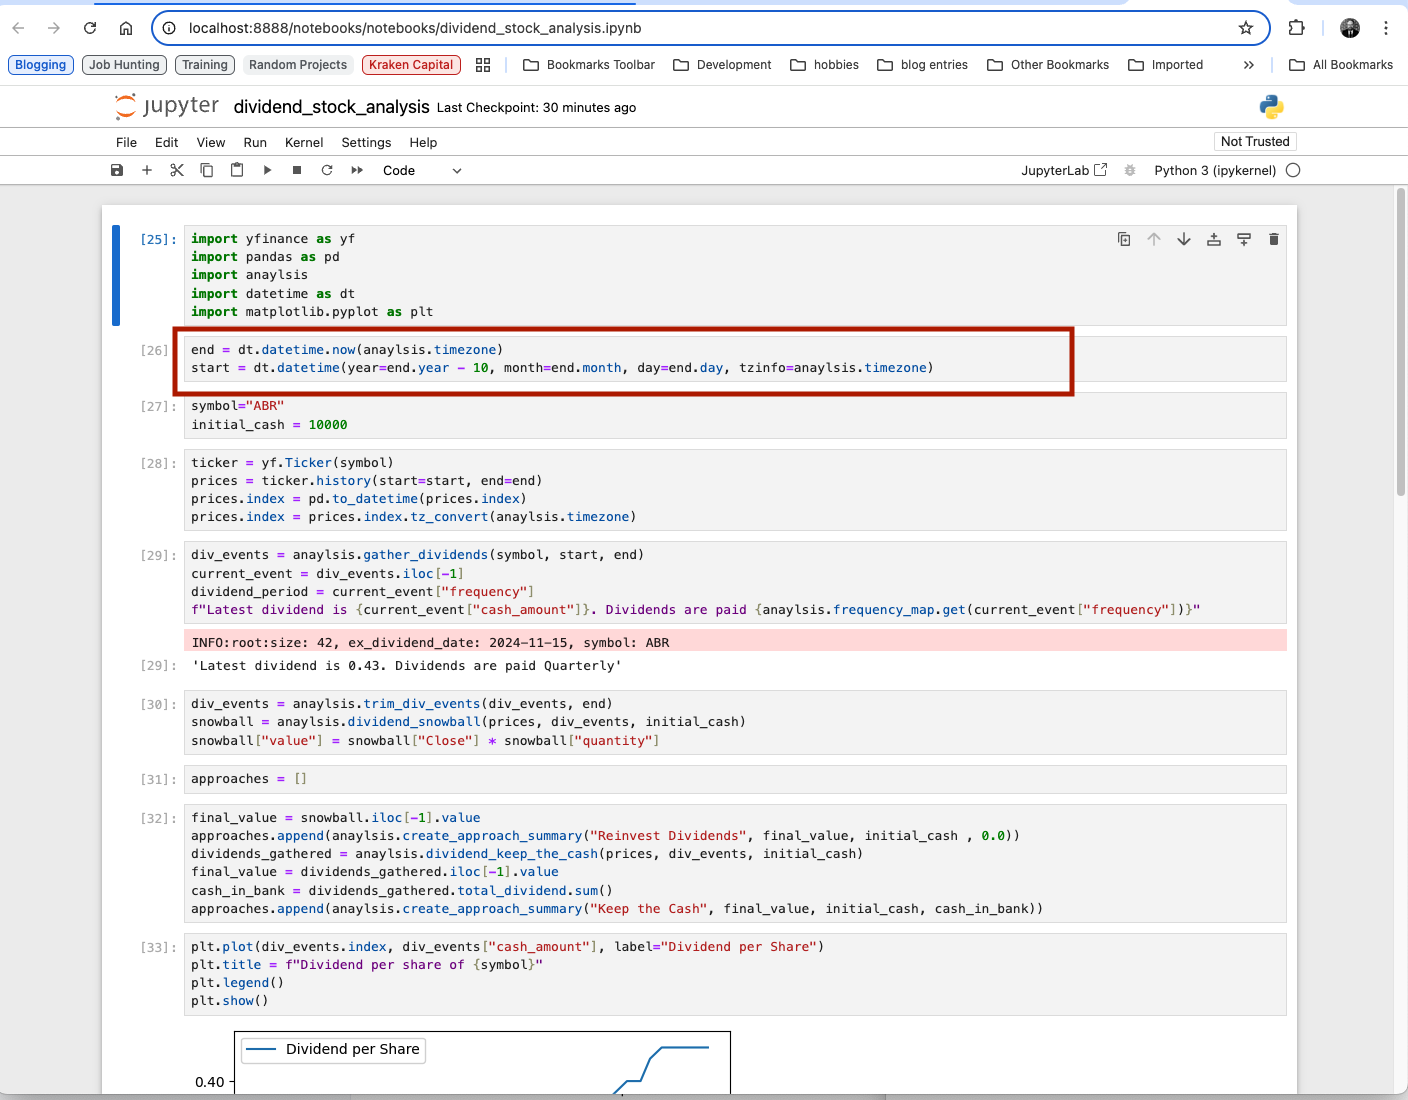
Task: Interrupt the kernel with the stop icon
Action: pyautogui.click(x=297, y=170)
